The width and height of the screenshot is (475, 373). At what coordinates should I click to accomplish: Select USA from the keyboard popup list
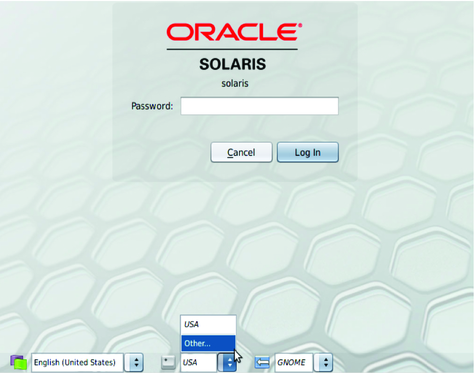208,324
